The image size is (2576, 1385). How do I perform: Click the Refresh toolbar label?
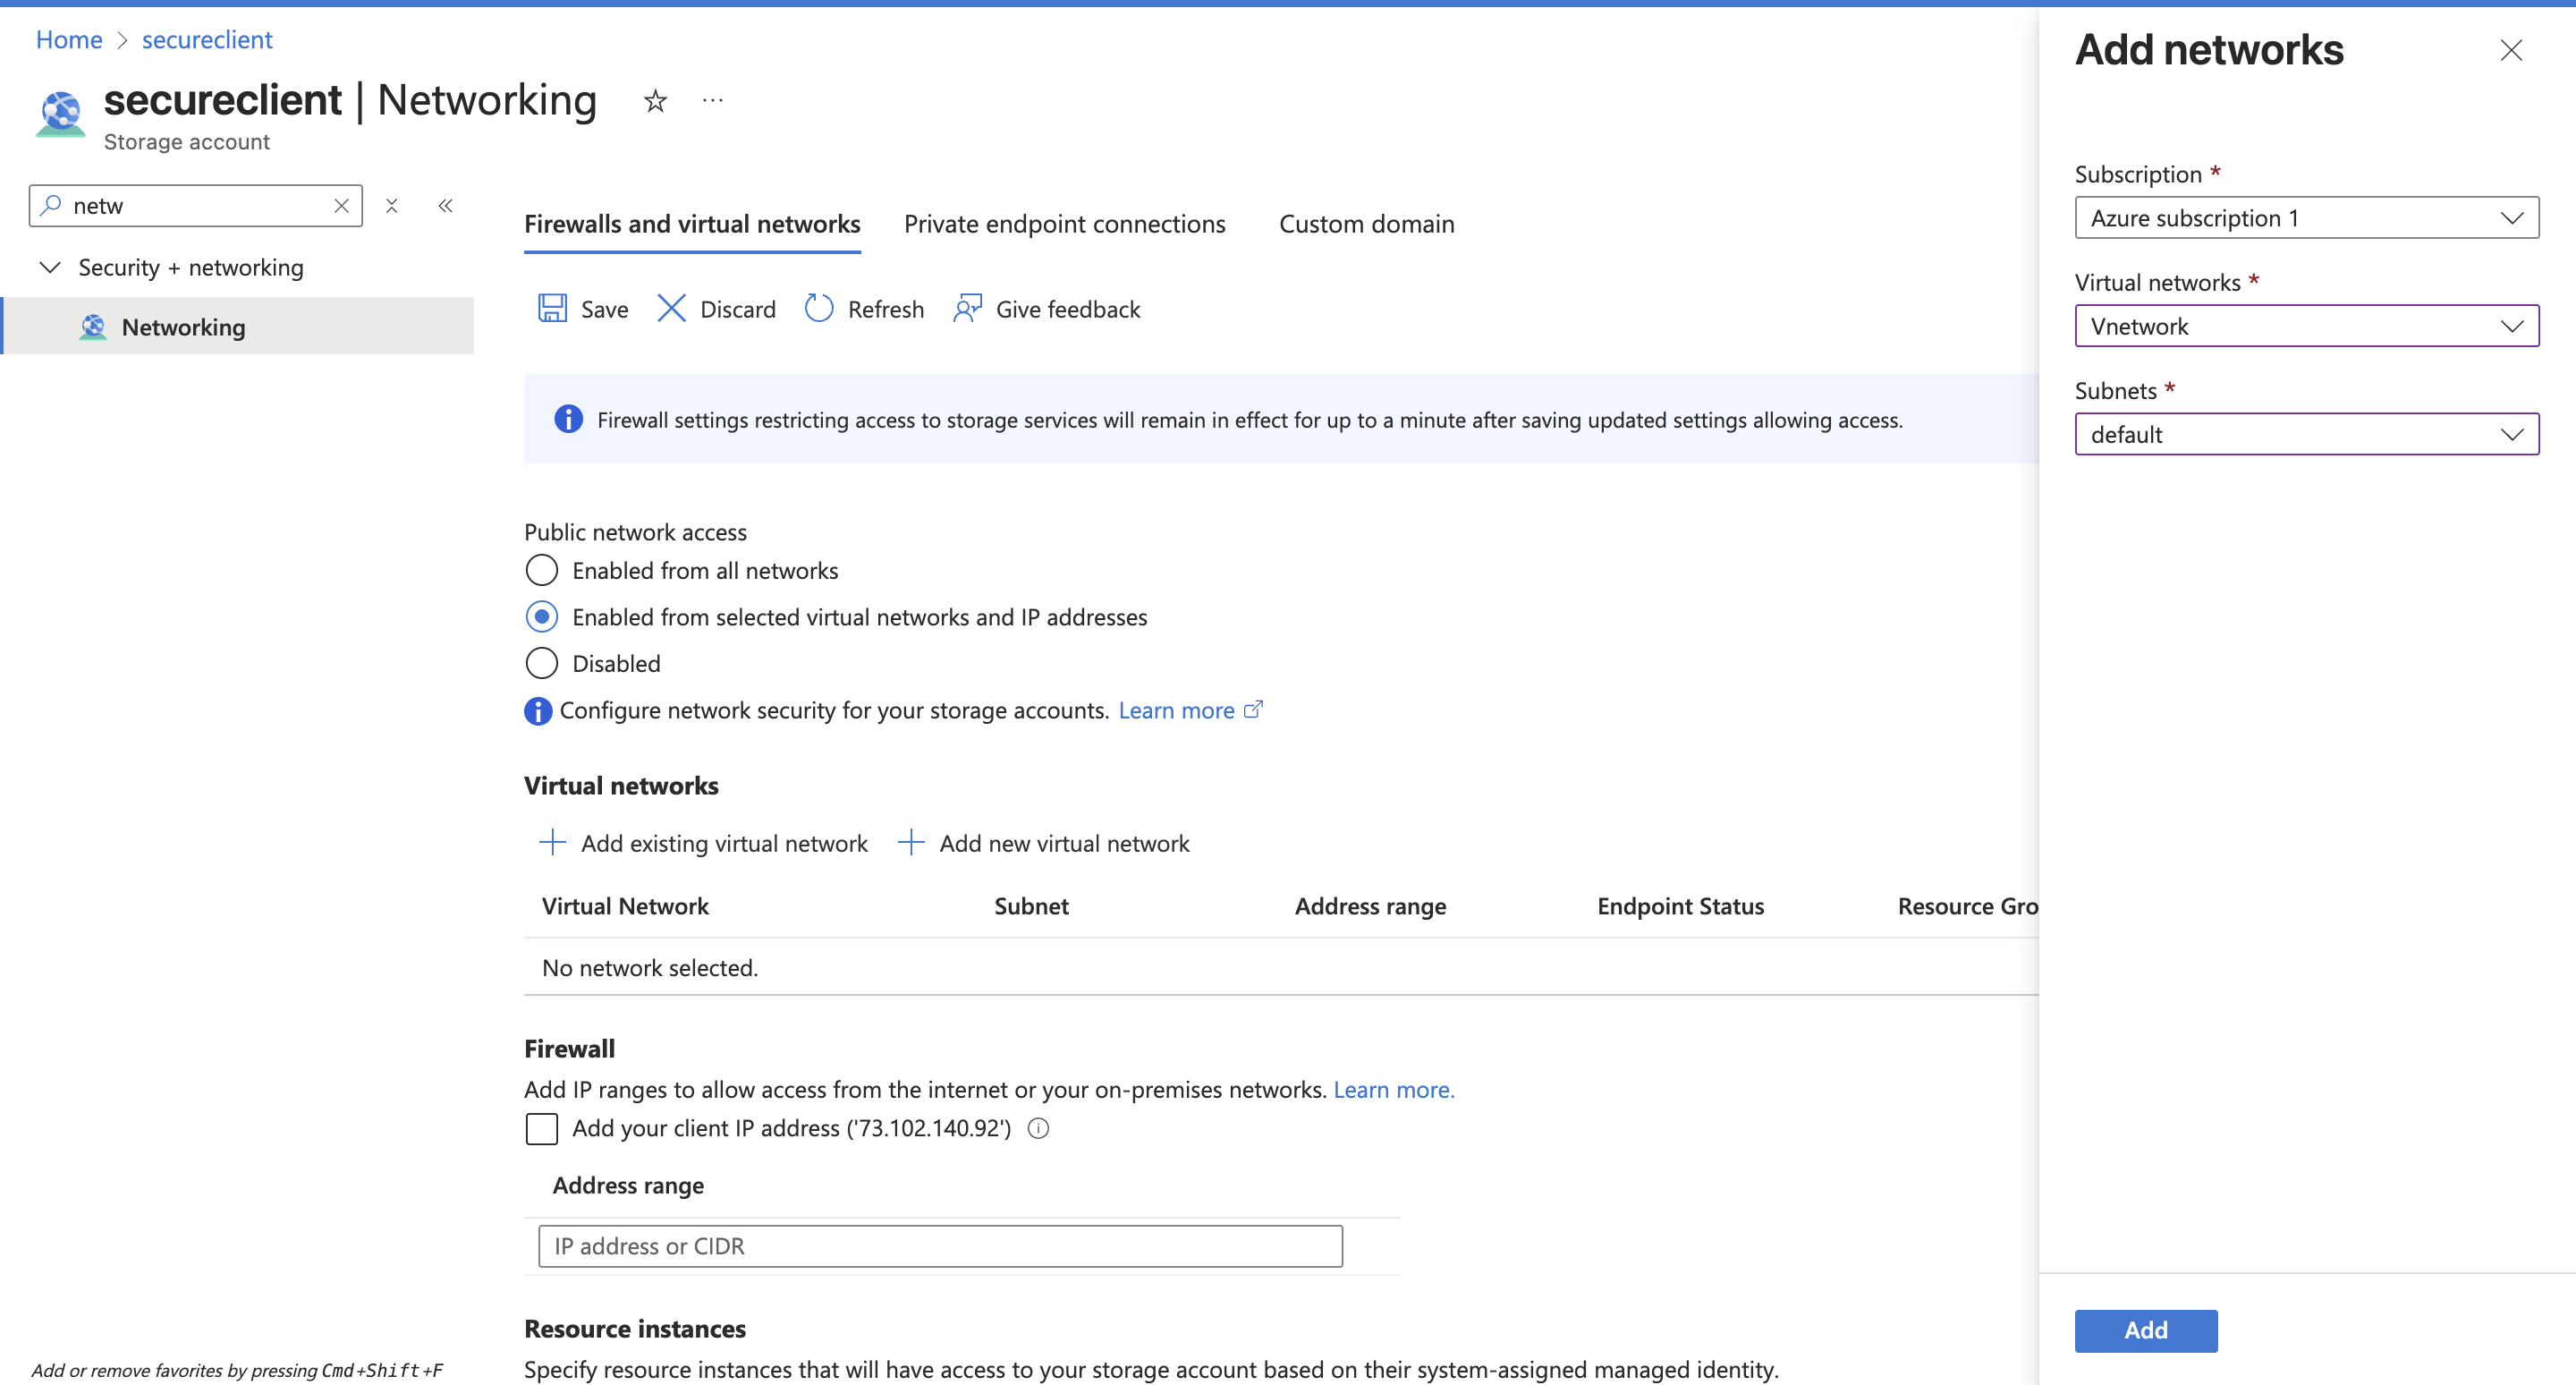(x=886, y=309)
